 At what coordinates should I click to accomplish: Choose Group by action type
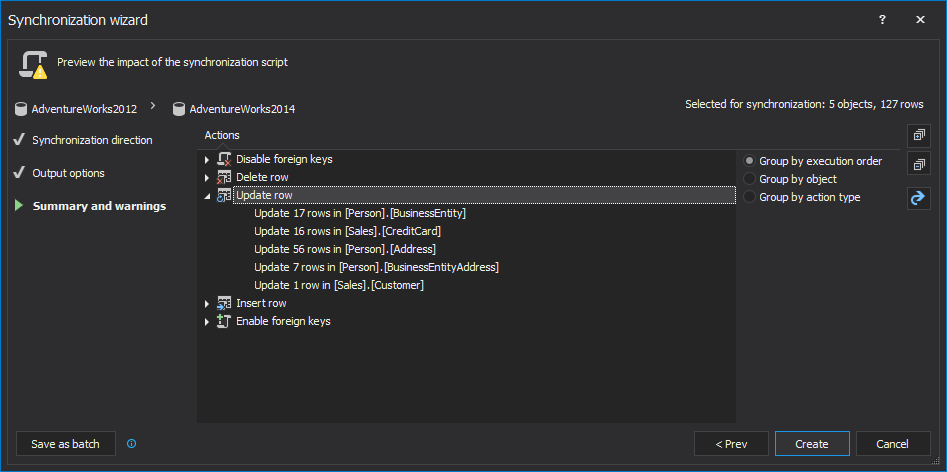[x=750, y=197]
